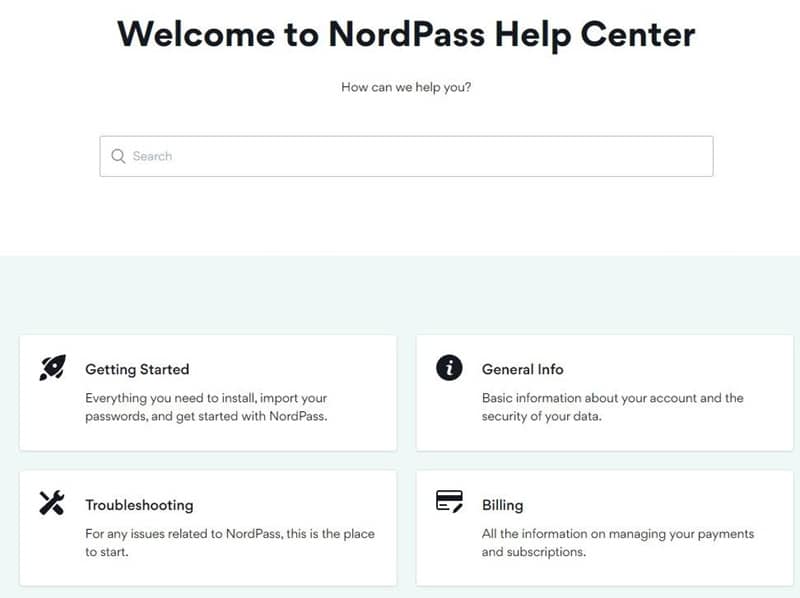Screen dimensions: 800x598
Task: Select the Billing category card
Action: point(605,528)
